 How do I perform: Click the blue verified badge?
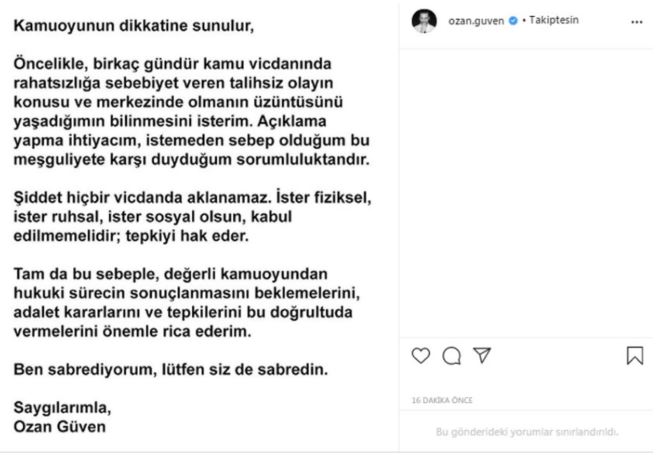[x=513, y=20]
